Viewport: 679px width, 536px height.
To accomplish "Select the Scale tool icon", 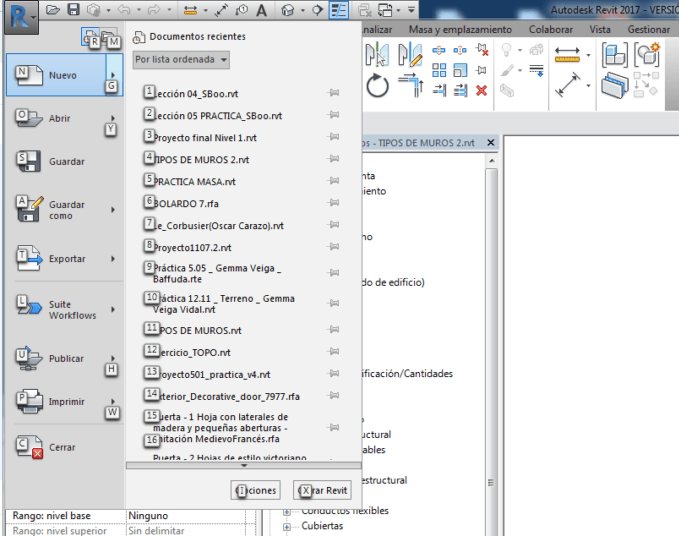I will (x=460, y=70).
